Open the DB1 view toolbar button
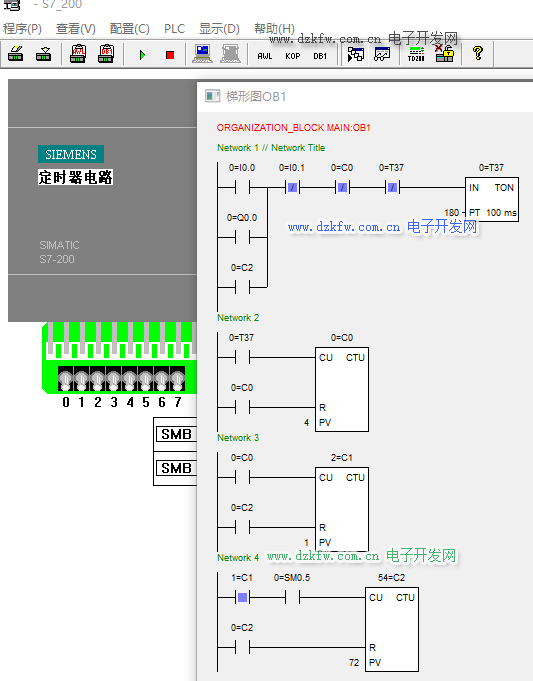Image resolution: width=533 pixels, height=681 pixels. [320, 56]
